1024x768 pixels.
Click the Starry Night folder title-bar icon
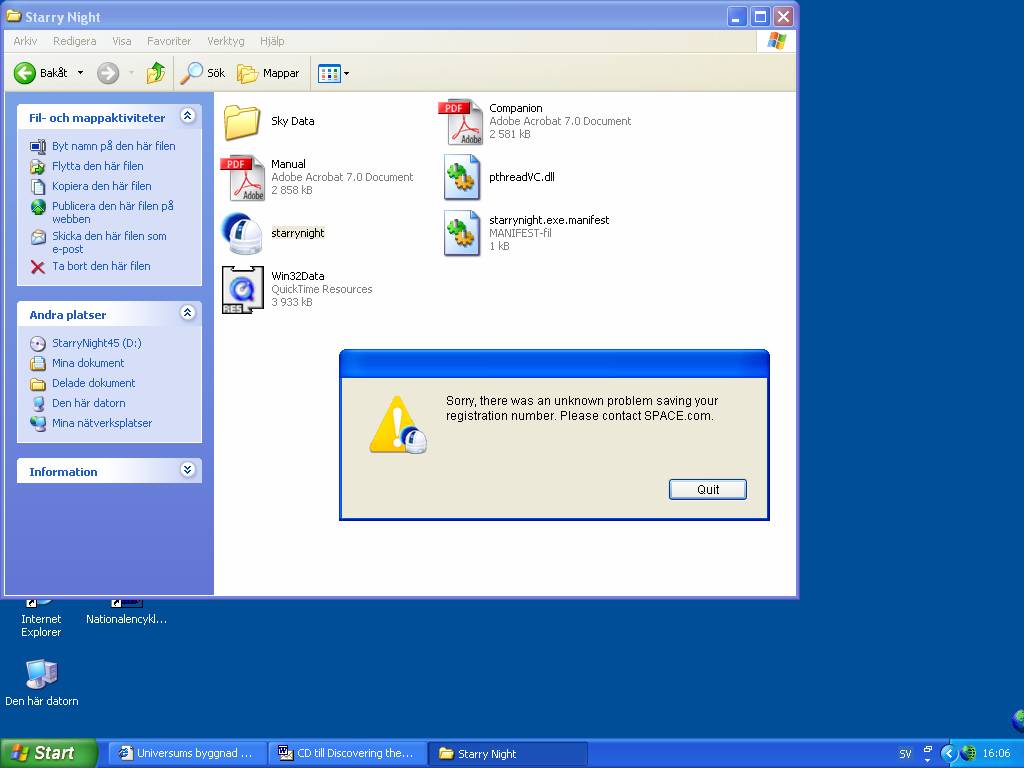14,16
